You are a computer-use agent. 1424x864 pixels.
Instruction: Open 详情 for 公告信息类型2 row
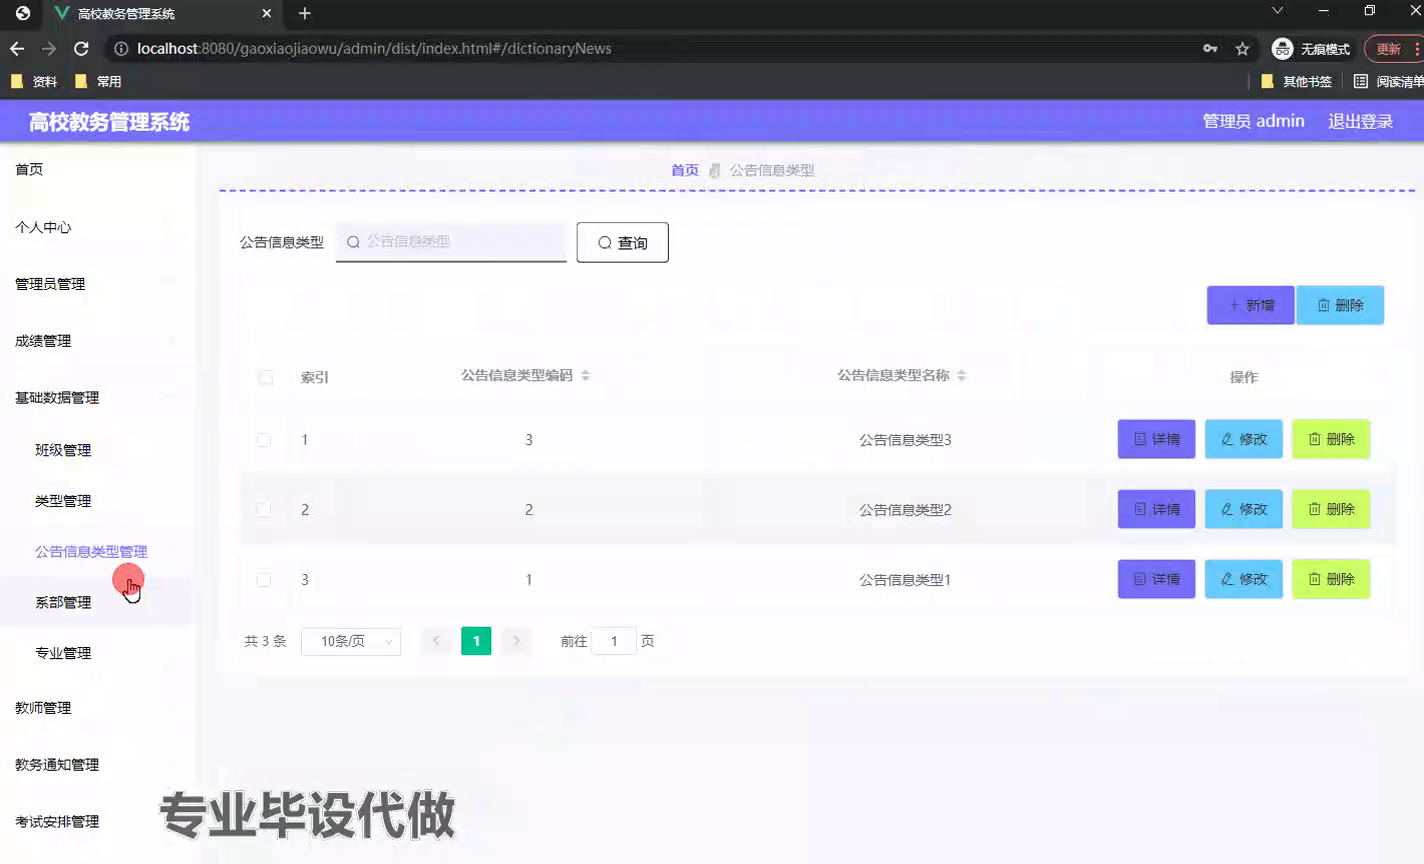1156,509
